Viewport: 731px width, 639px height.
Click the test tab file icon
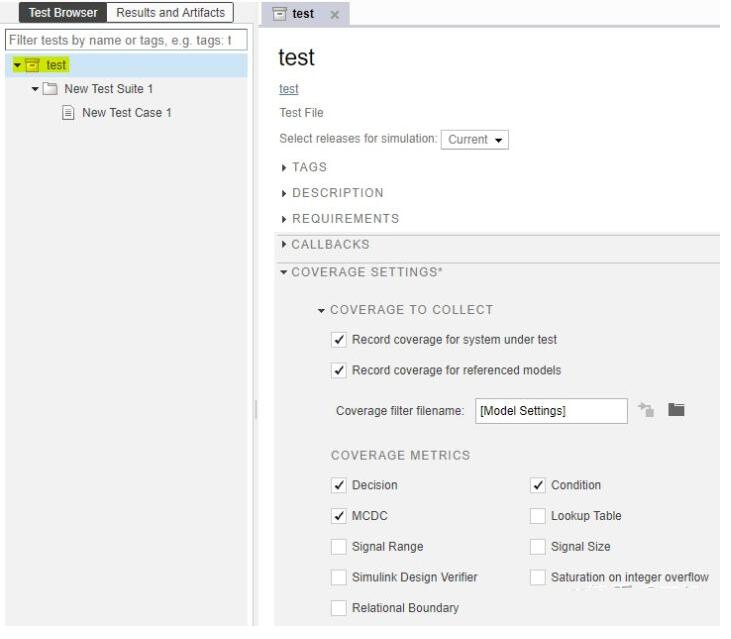[x=279, y=14]
